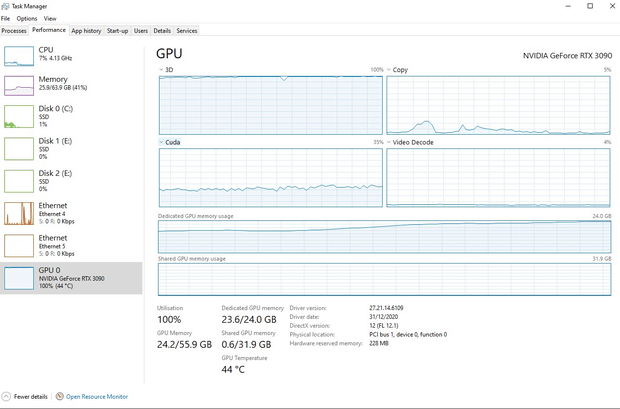
Task: Click driver version 27.21.14.6109
Action: tap(386, 308)
